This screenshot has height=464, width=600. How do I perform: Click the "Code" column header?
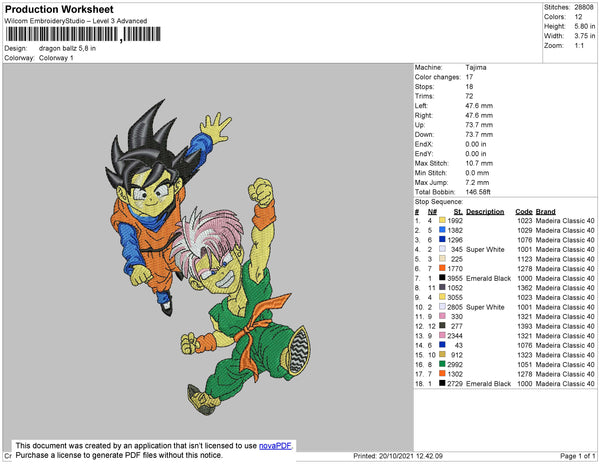coord(524,212)
